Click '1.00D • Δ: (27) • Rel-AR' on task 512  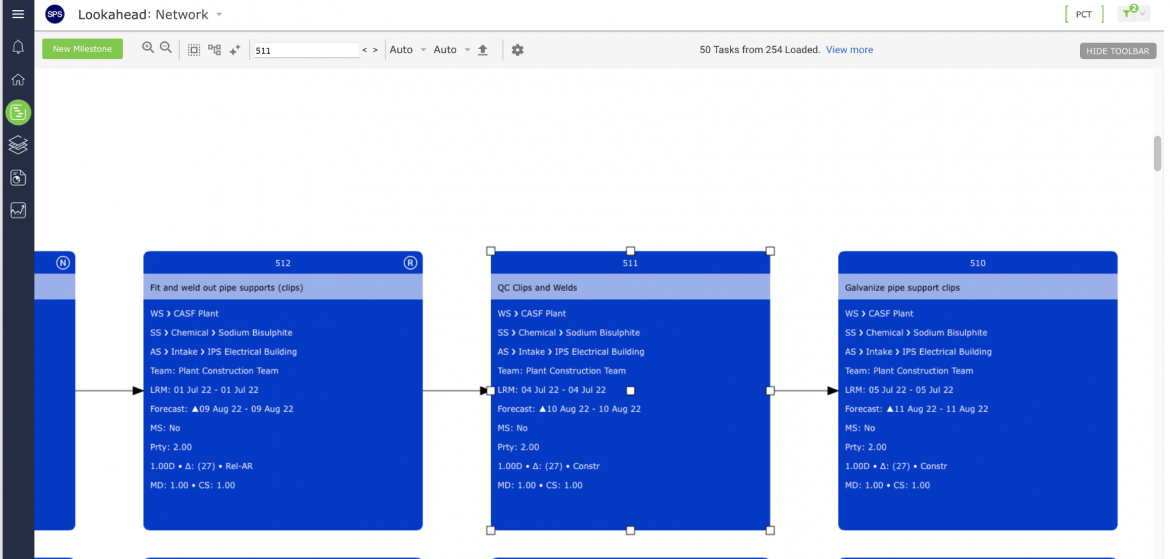[x=201, y=466]
